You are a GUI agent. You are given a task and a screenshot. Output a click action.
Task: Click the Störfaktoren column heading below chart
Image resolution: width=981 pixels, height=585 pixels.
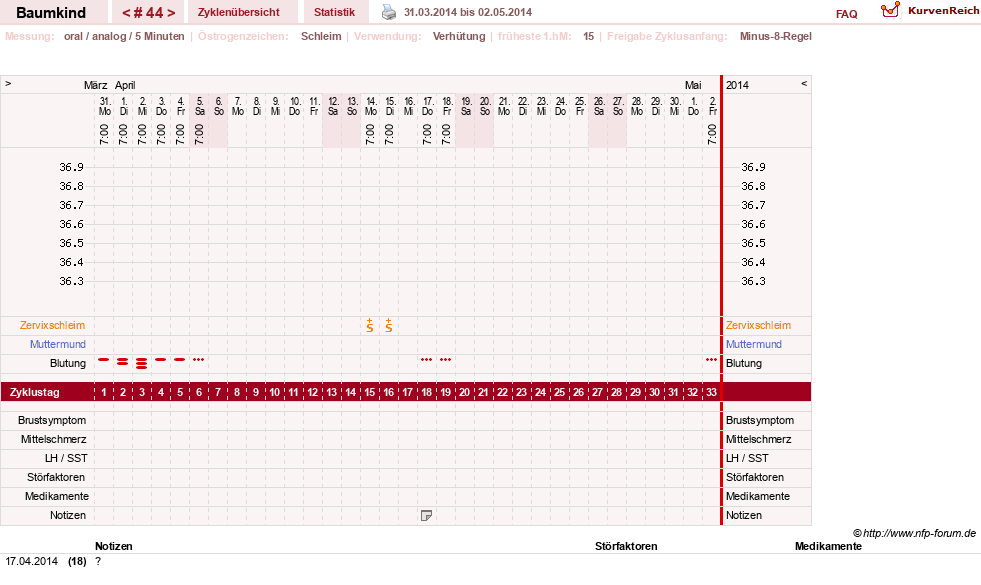click(x=626, y=546)
